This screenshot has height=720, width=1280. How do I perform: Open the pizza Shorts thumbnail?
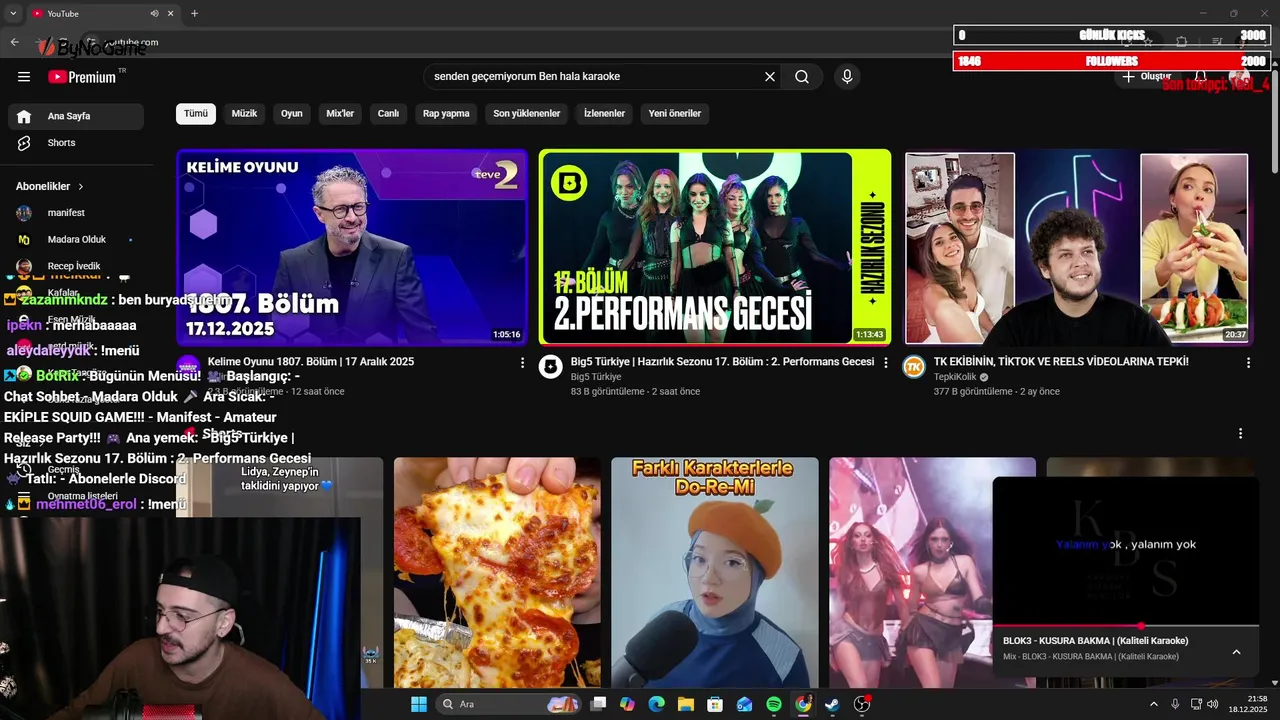pos(497,572)
